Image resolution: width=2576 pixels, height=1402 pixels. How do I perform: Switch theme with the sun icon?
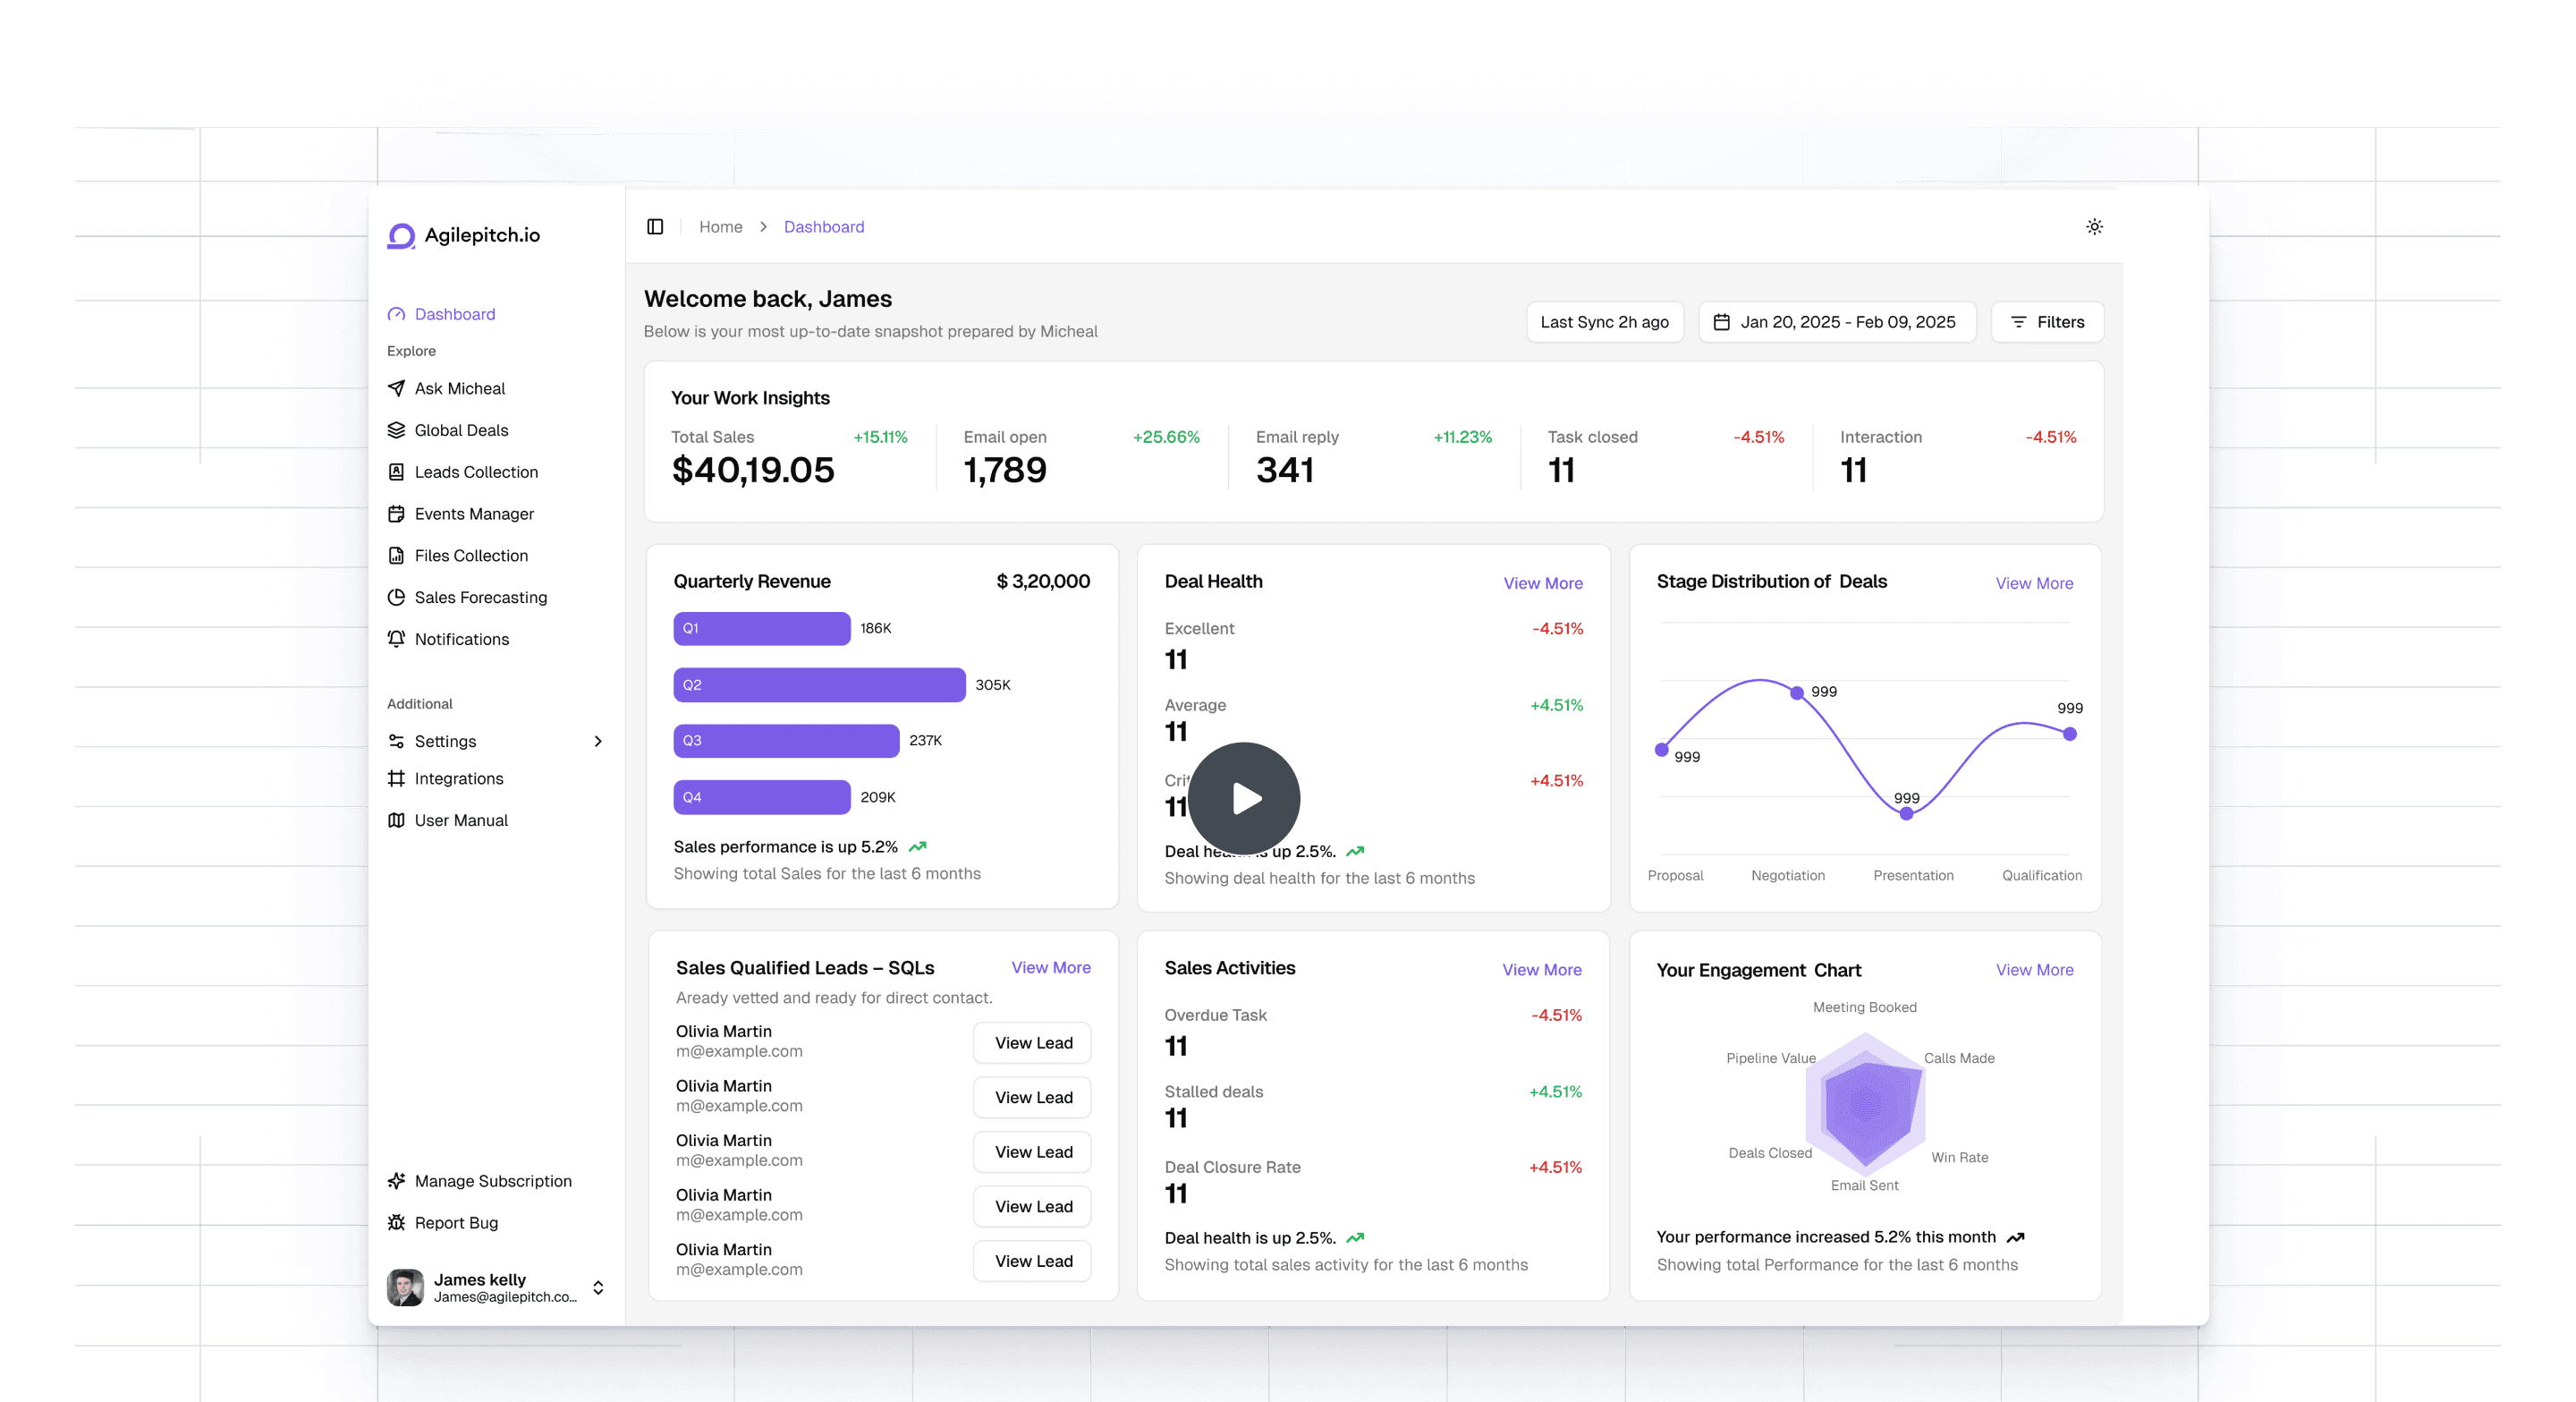point(2094,227)
